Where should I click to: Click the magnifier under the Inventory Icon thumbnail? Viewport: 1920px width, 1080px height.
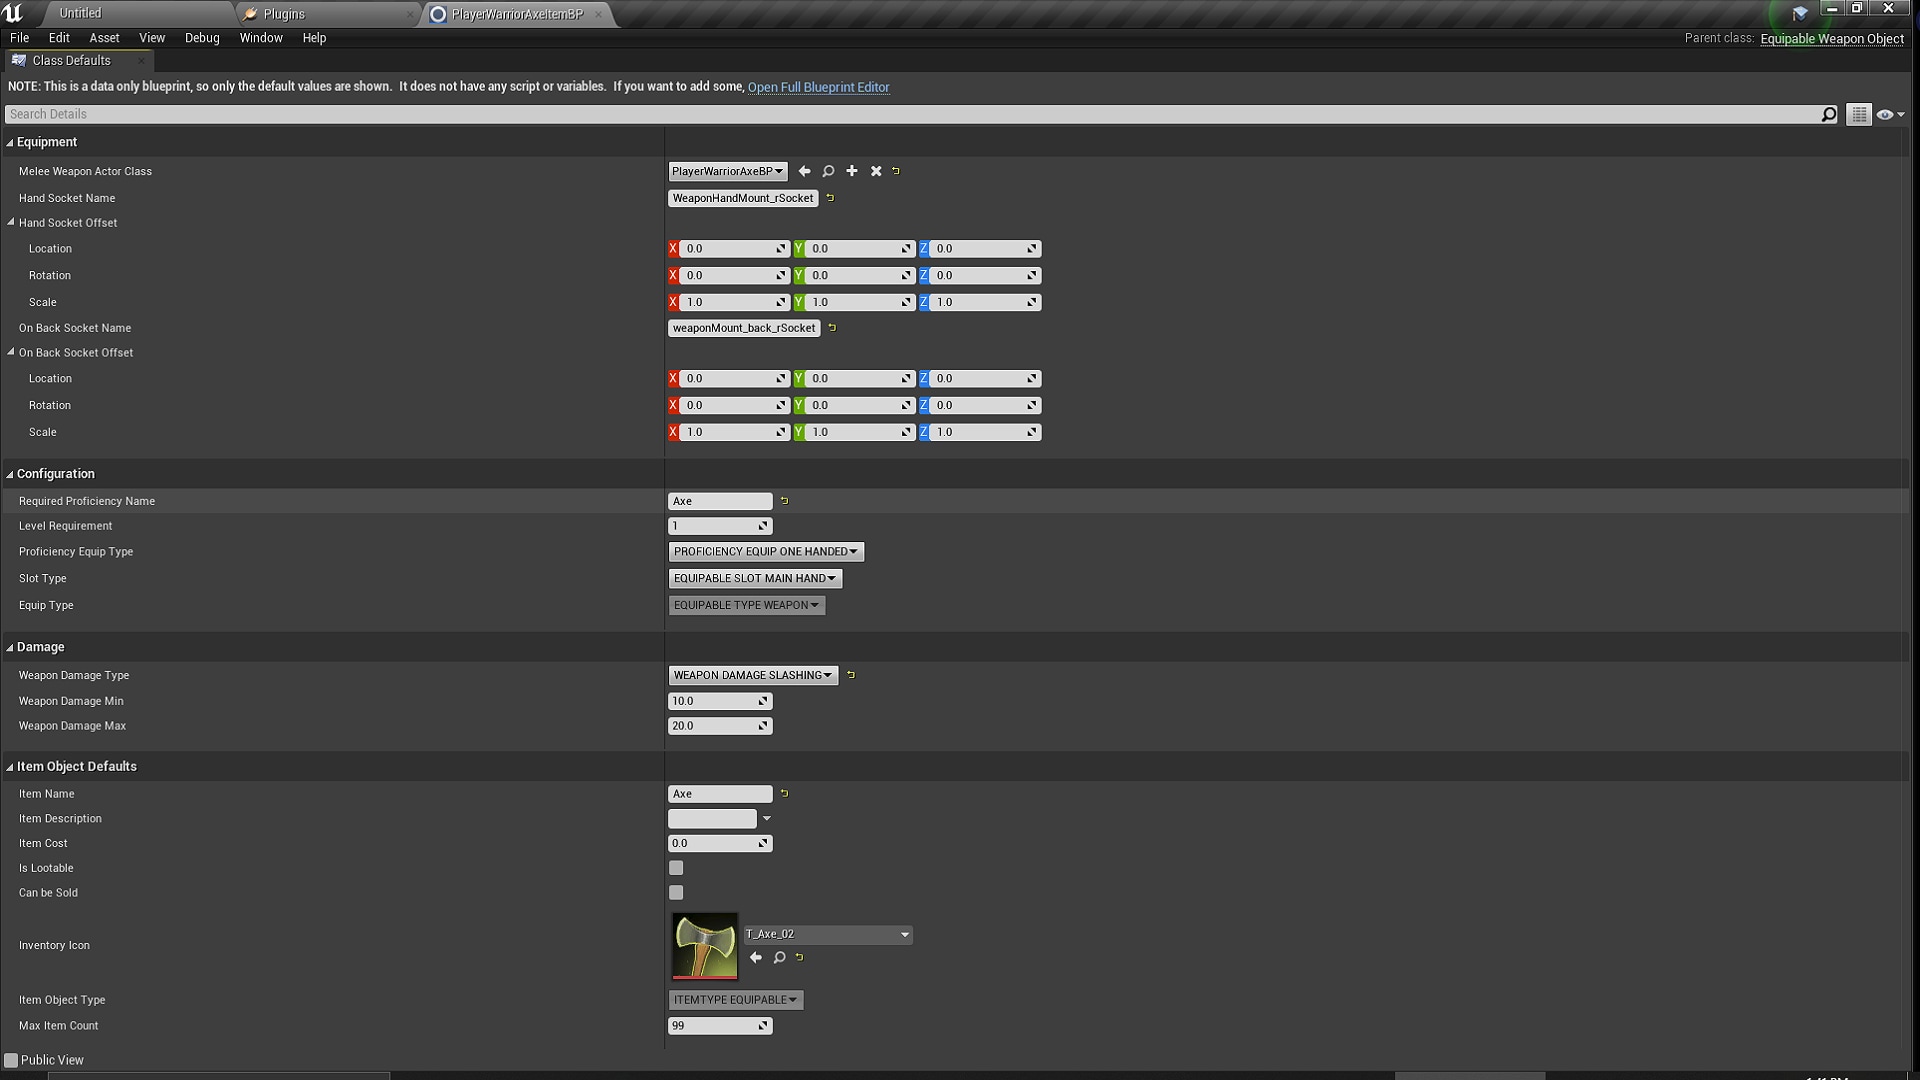pos(780,957)
